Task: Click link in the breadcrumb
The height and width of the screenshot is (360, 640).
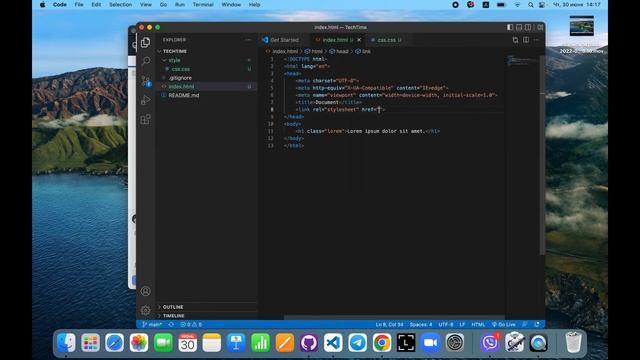Action: [x=363, y=51]
